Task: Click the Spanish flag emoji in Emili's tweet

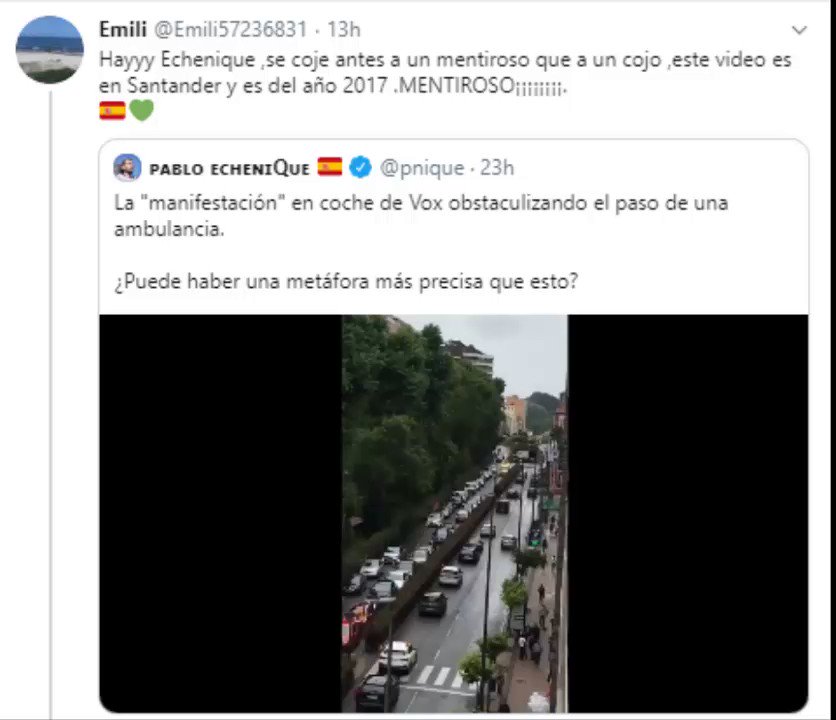Action: 112,110
